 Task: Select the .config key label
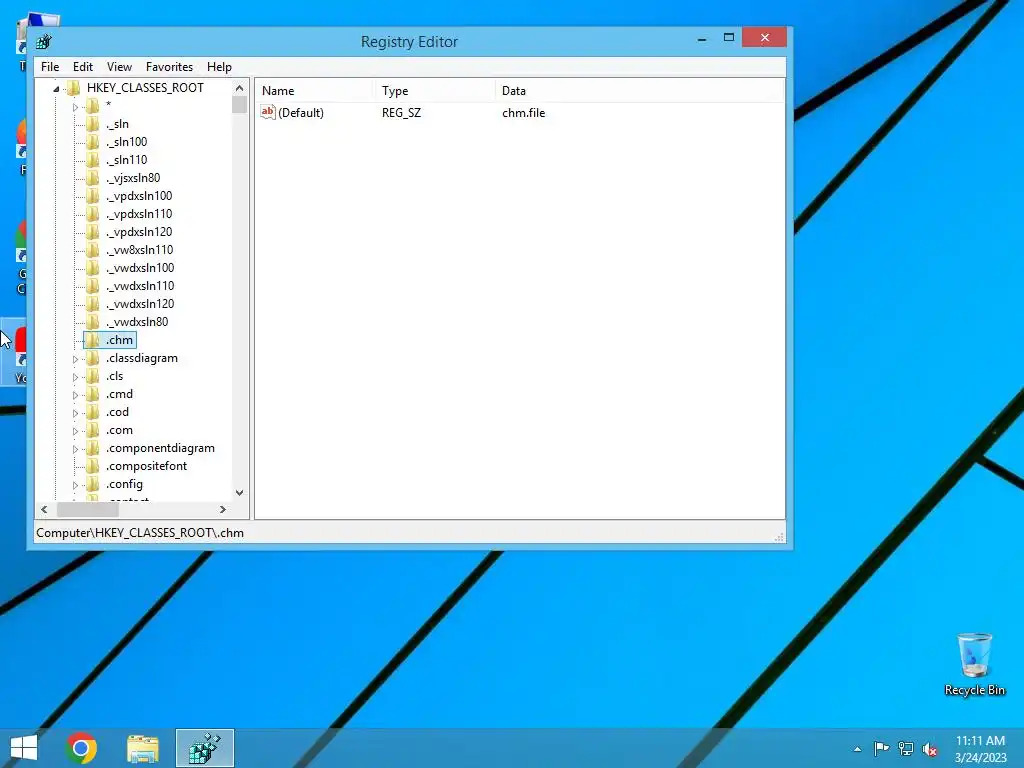(124, 484)
